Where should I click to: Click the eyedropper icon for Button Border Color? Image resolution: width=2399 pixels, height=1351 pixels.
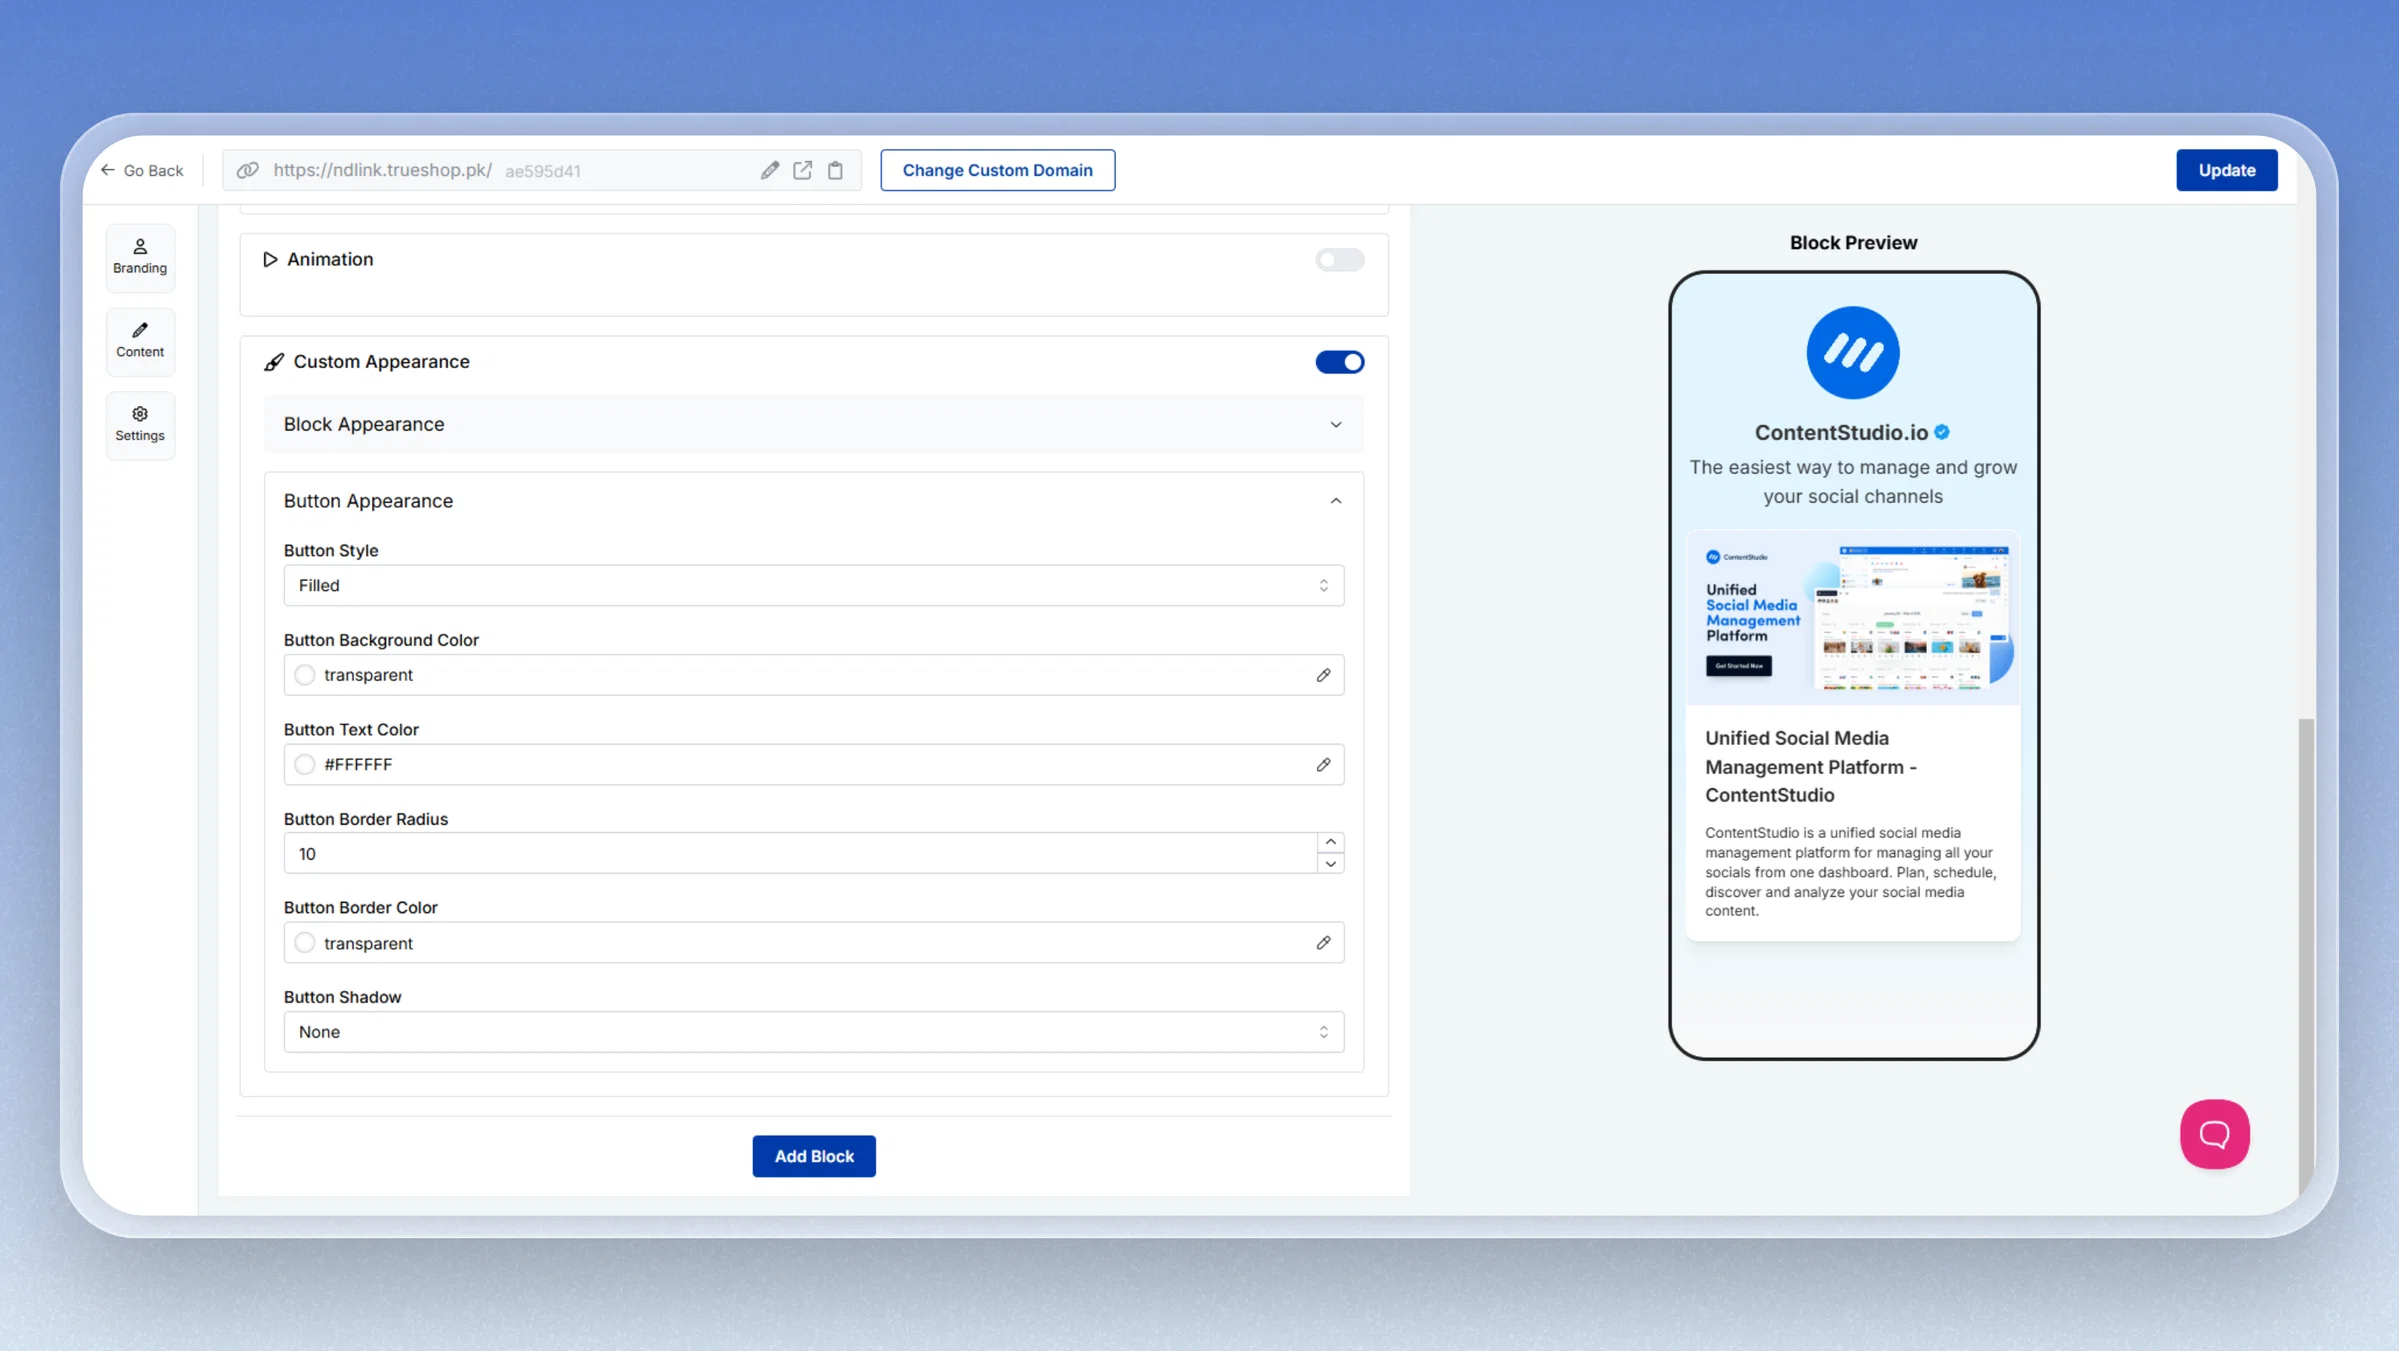pos(1323,943)
